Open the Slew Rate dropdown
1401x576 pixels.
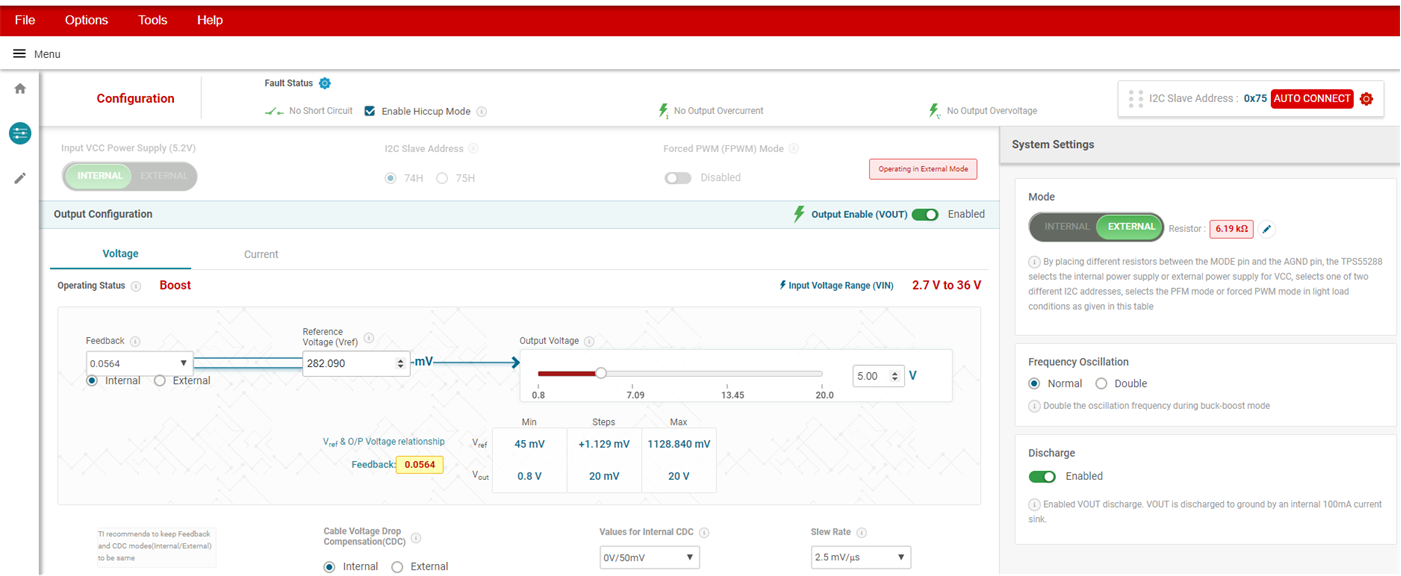click(860, 557)
